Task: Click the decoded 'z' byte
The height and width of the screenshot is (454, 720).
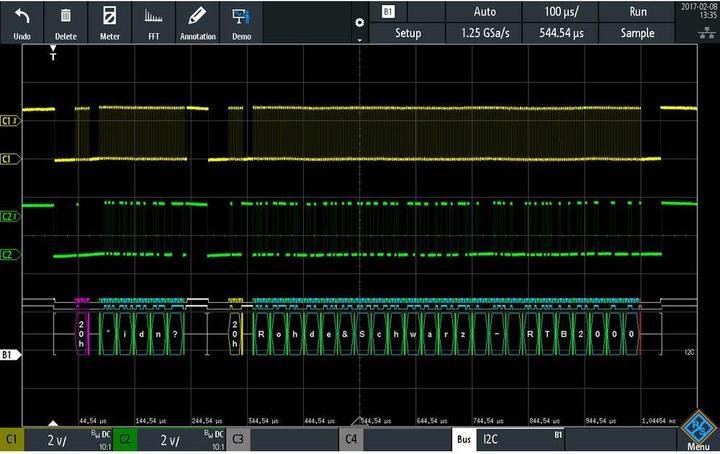Action: coord(462,334)
